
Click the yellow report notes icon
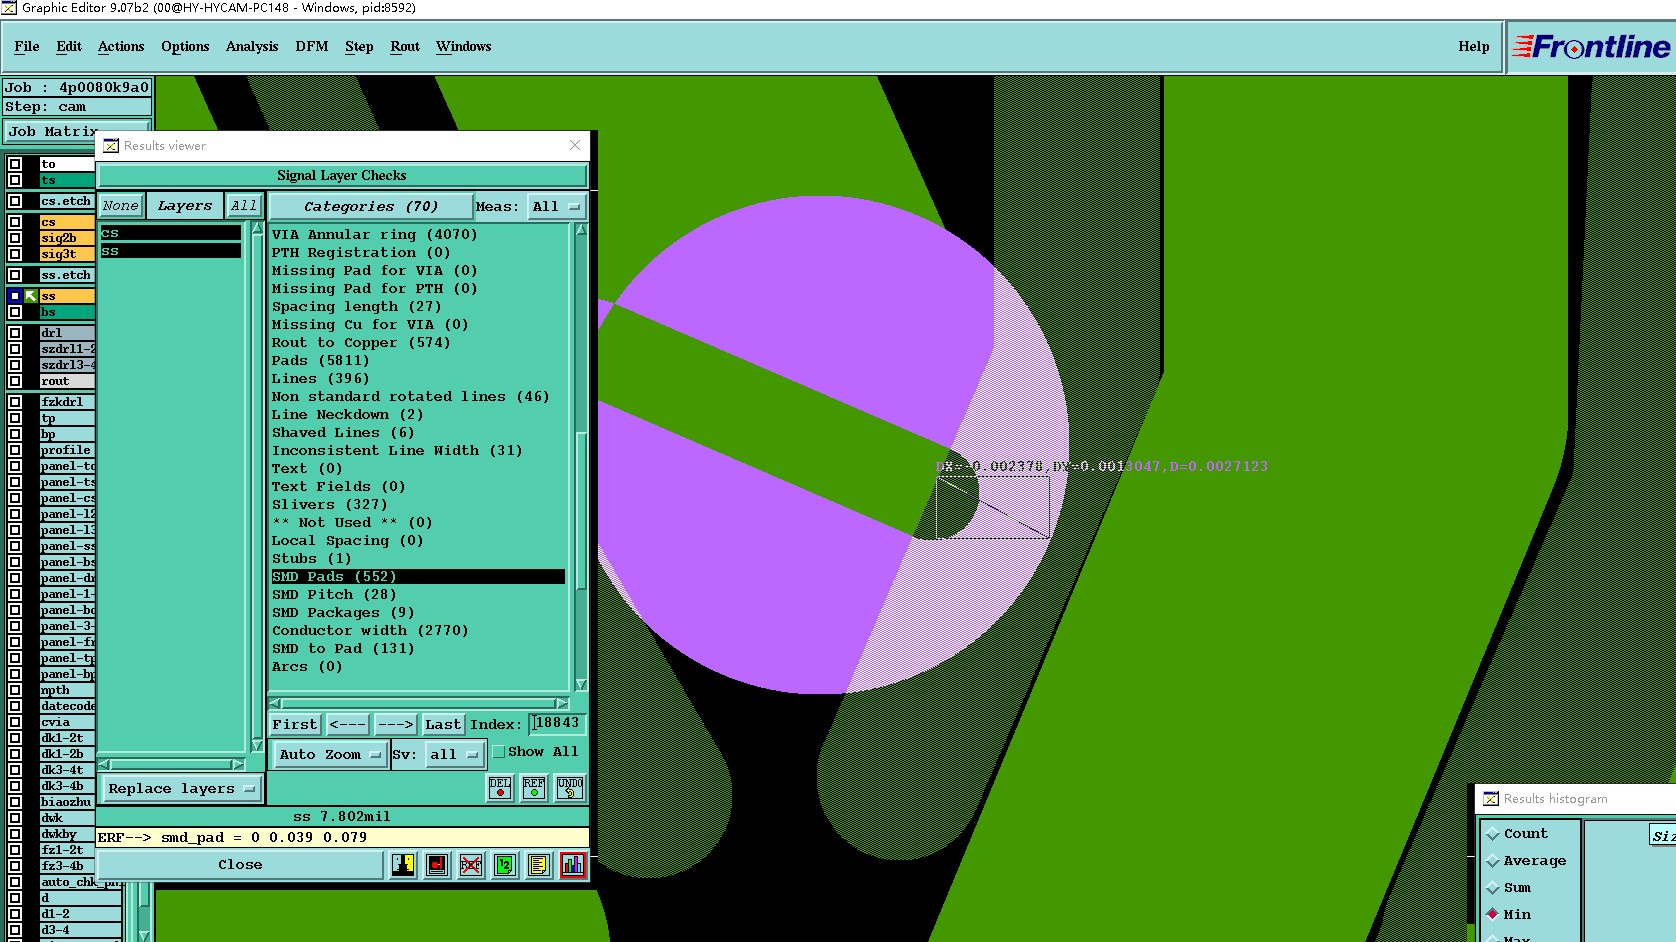(x=539, y=865)
